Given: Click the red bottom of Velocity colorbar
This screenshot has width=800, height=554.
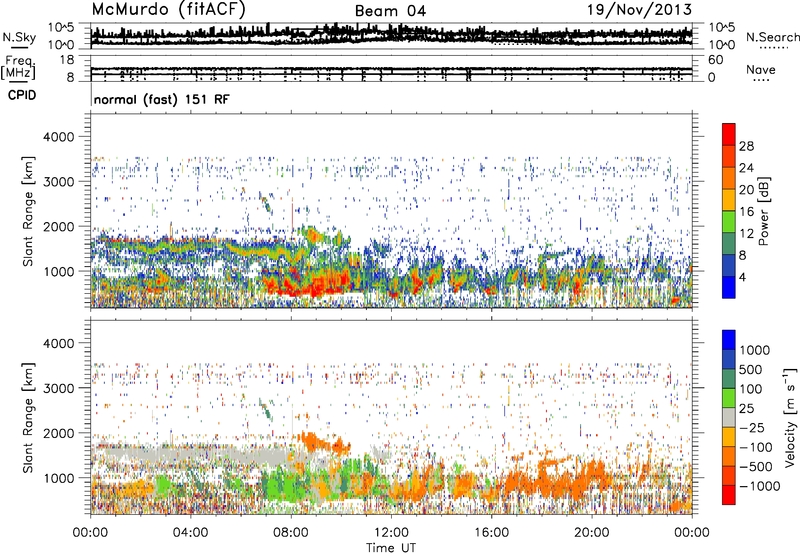Looking at the screenshot, I should [729, 495].
